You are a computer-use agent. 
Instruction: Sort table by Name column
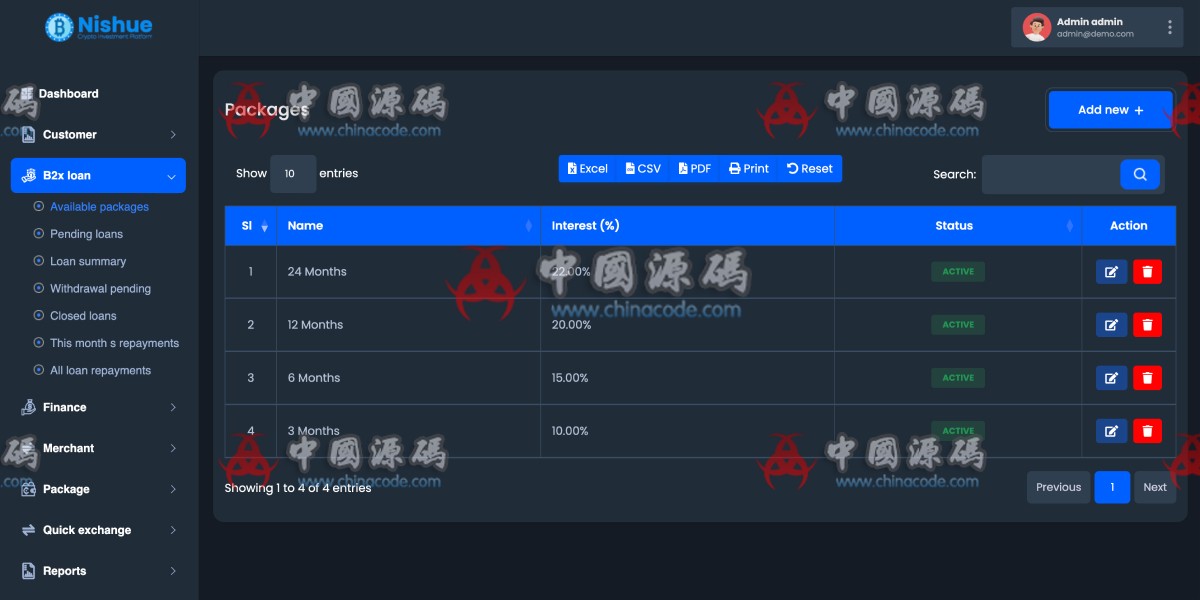(408, 226)
